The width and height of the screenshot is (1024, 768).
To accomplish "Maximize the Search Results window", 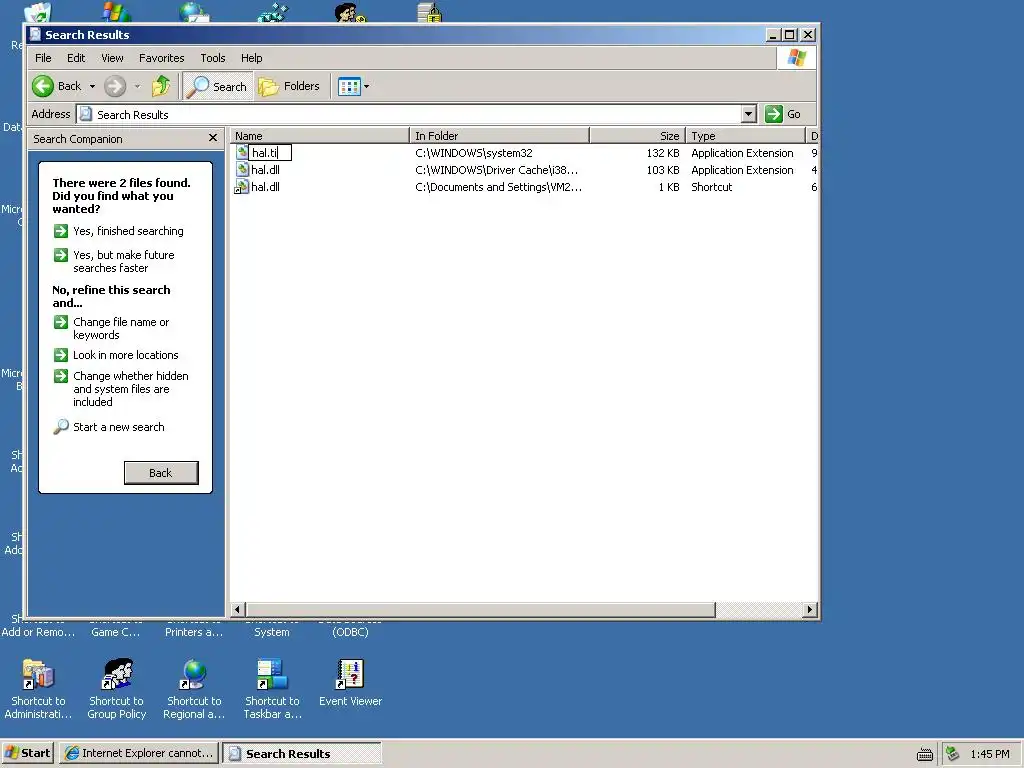I will click(790, 35).
